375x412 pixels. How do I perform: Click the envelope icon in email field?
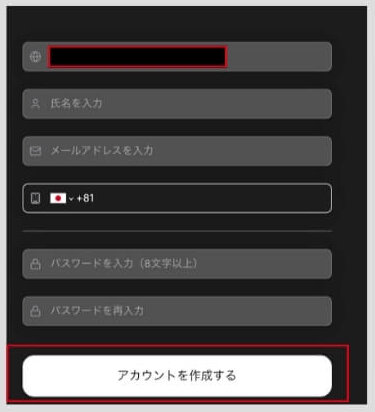35,151
